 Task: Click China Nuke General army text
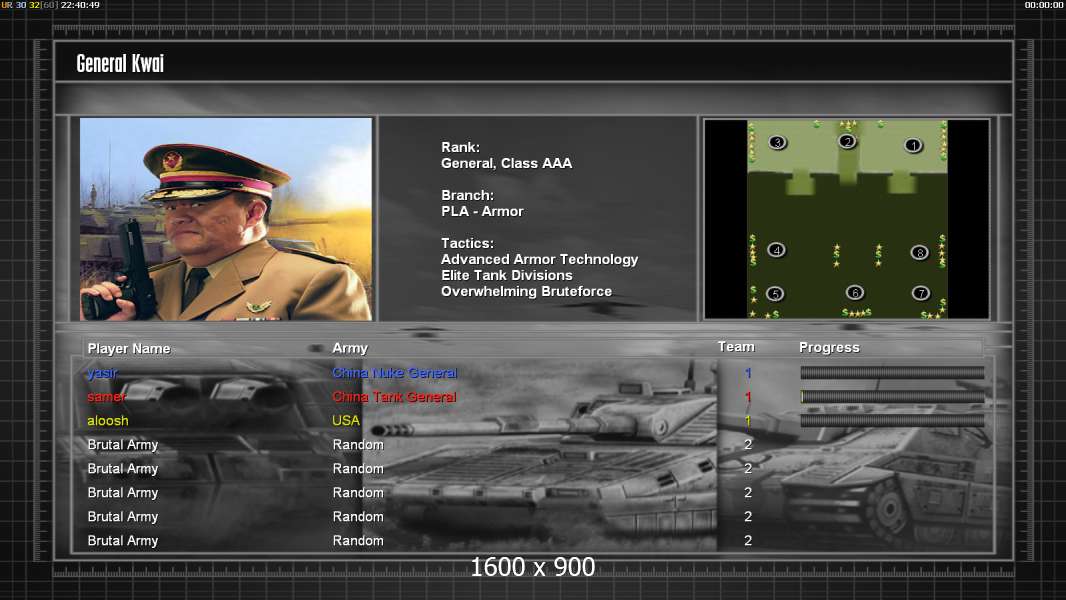[x=394, y=373]
